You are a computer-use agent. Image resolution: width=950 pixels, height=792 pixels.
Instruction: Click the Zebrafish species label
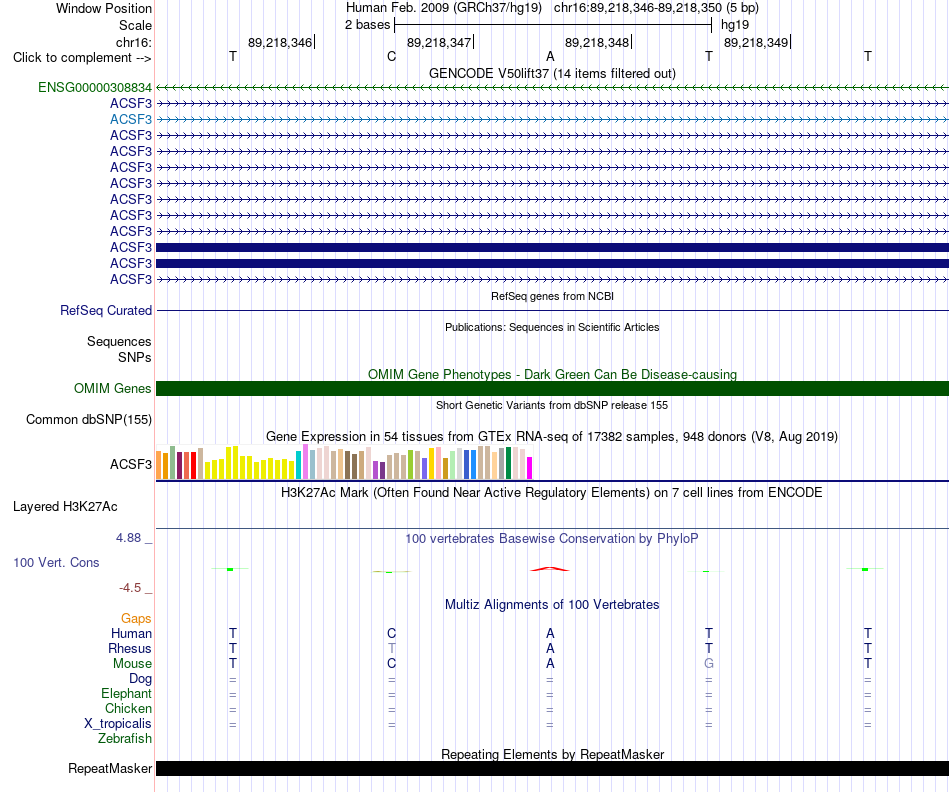[125, 739]
